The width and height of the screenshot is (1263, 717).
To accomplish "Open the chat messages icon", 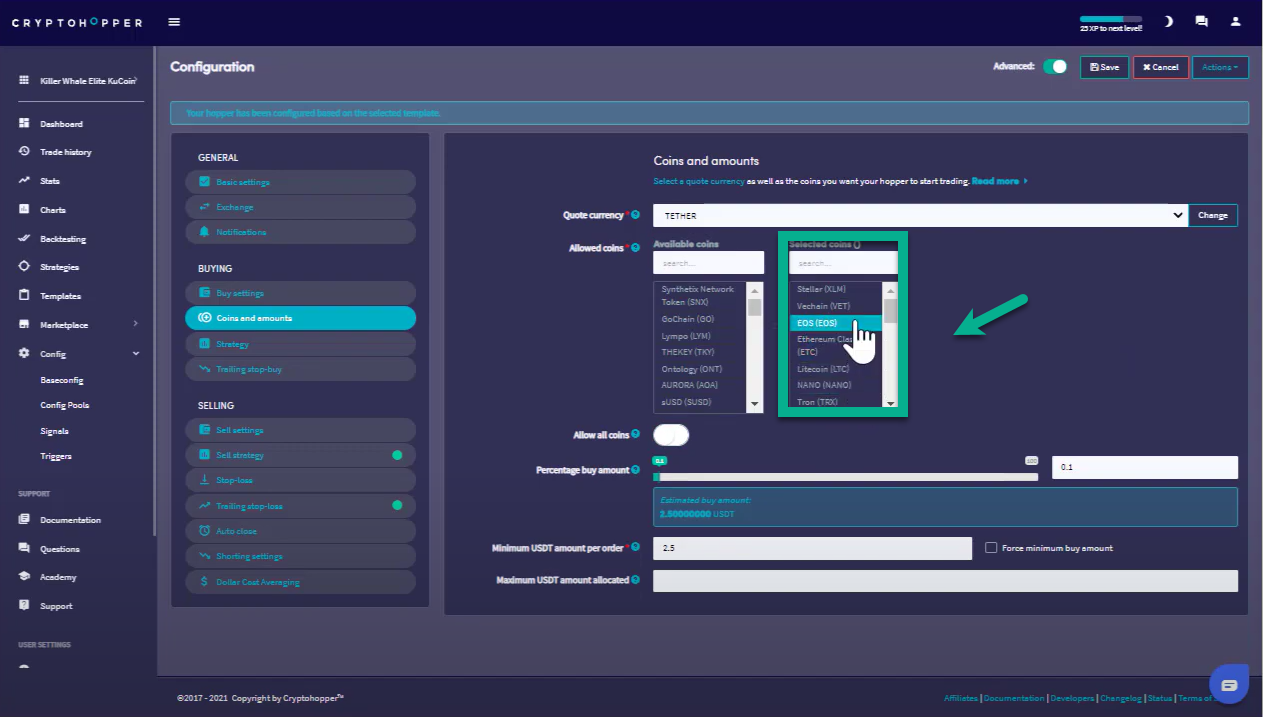I will (x=1201, y=21).
